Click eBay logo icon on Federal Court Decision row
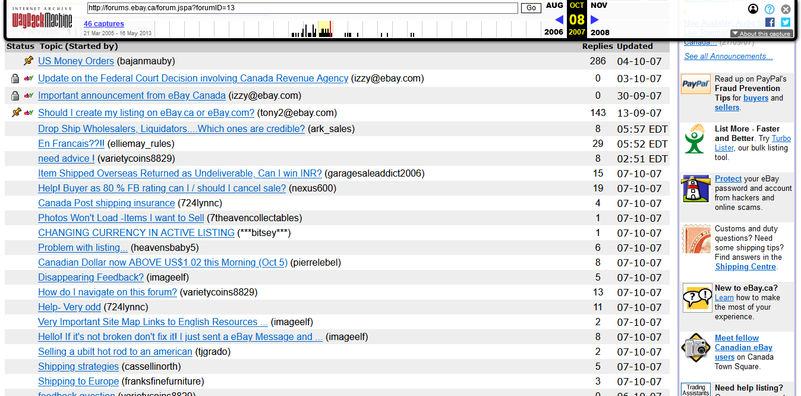 [29, 79]
